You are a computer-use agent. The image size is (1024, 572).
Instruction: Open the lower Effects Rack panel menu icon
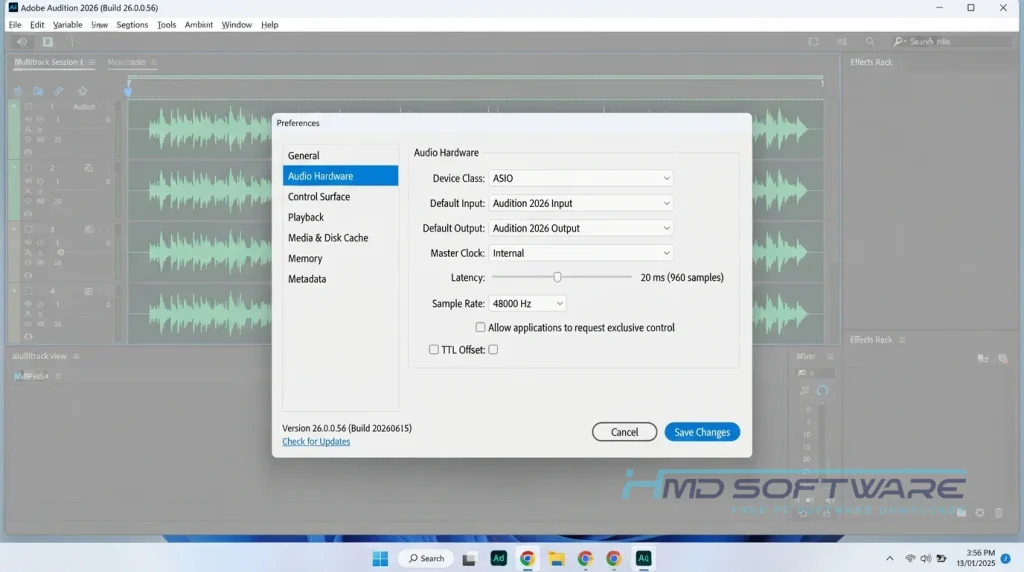[x=902, y=340]
